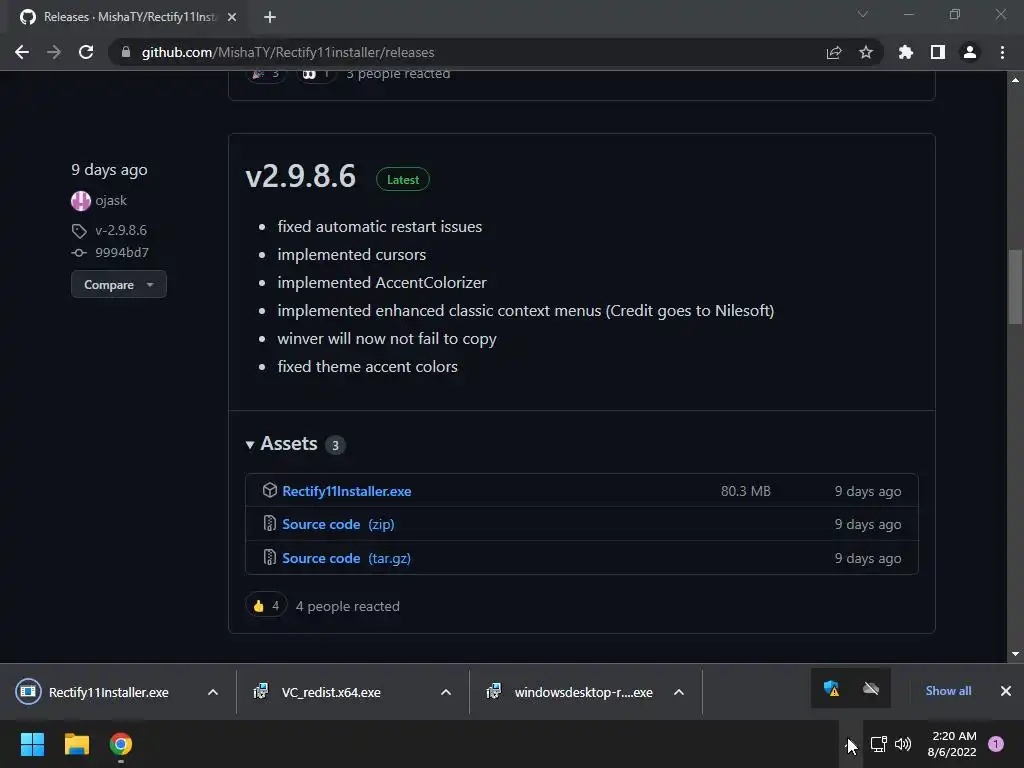The width and height of the screenshot is (1024, 768).
Task: Open the Chrome profile menu
Action: coord(970,52)
